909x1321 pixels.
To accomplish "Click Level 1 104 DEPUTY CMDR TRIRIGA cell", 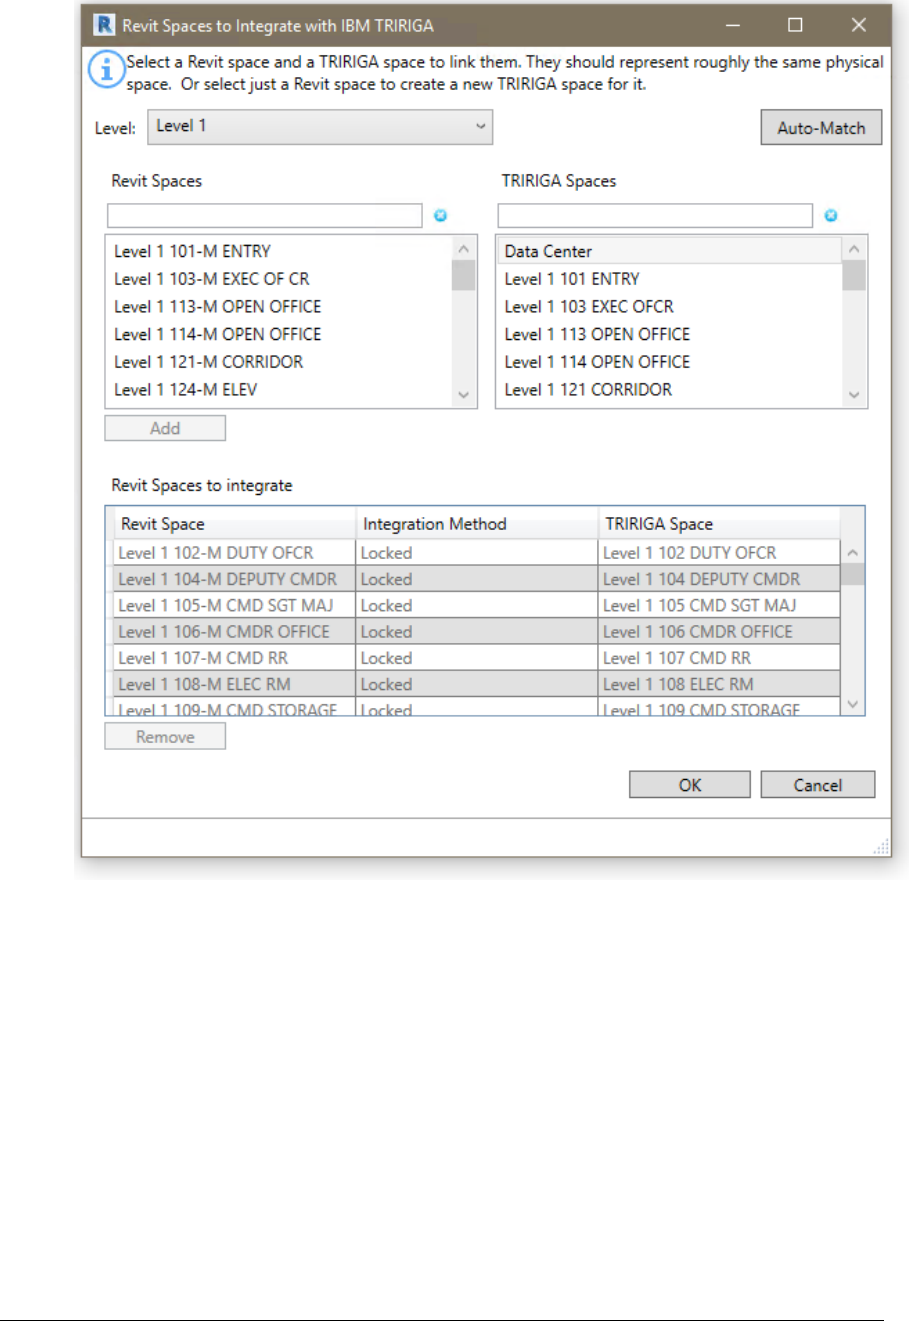I will pyautogui.click(x=719, y=579).
